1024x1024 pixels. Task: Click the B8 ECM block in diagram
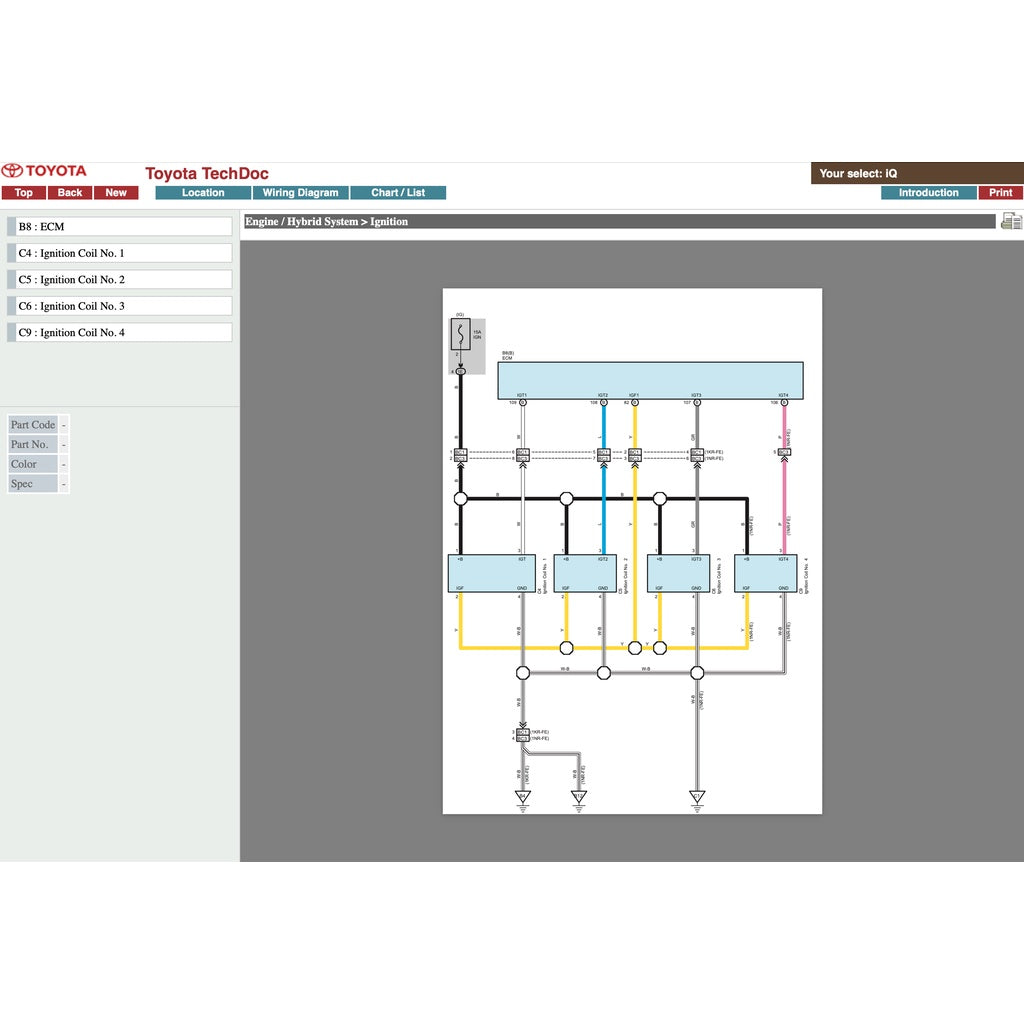tap(650, 381)
